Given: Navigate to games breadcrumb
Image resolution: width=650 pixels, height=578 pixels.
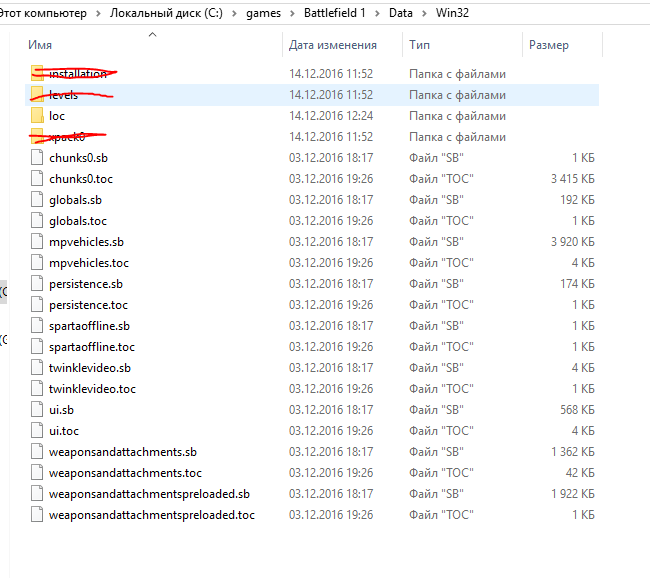Looking at the screenshot, I should [263, 13].
